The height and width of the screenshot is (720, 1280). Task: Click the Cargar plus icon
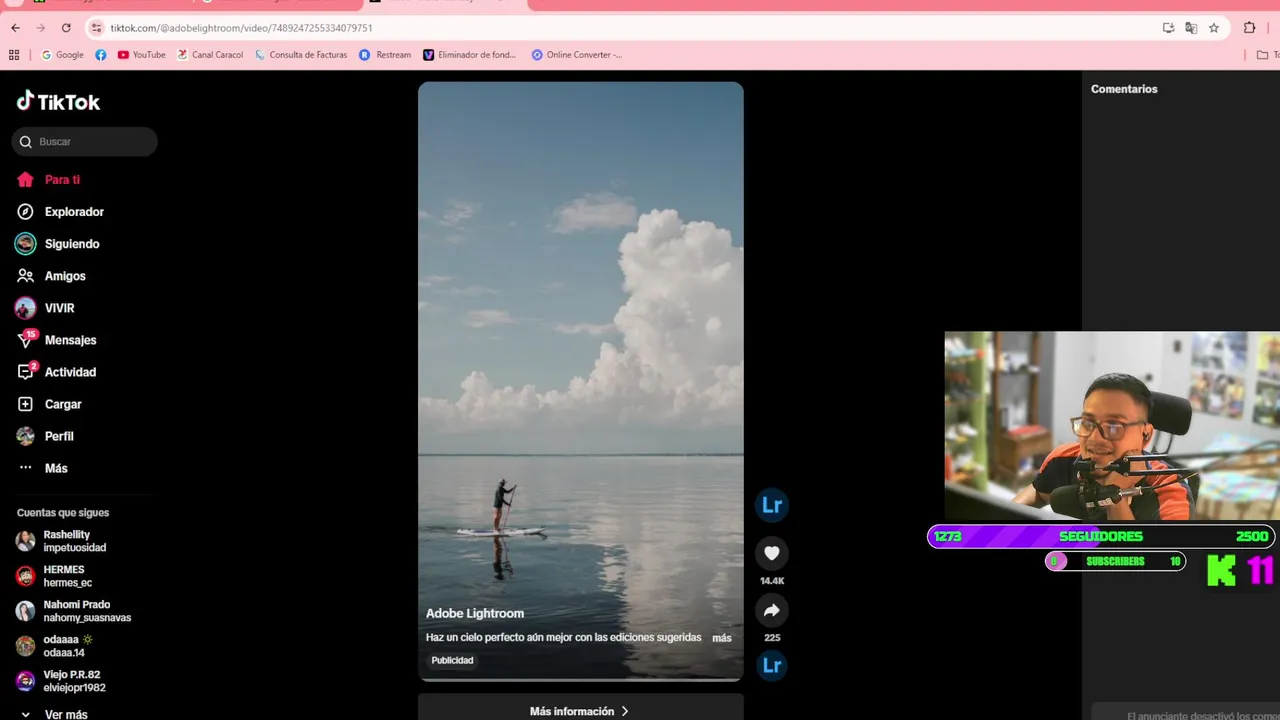point(25,404)
